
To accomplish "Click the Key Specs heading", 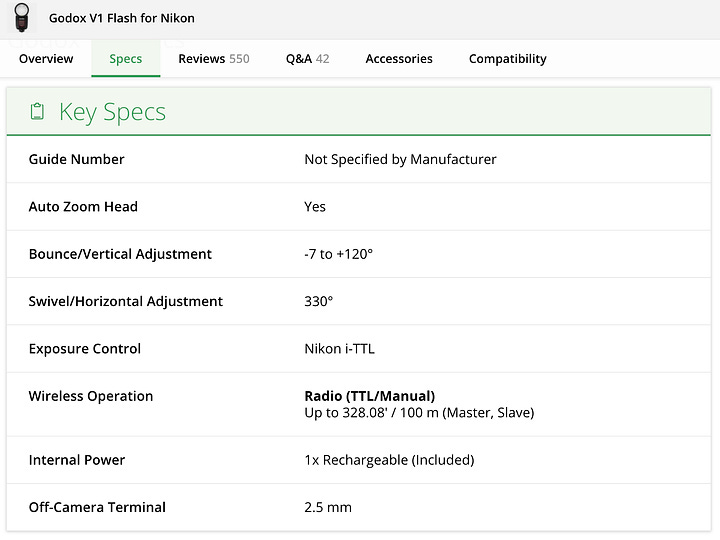I will tap(112, 112).
